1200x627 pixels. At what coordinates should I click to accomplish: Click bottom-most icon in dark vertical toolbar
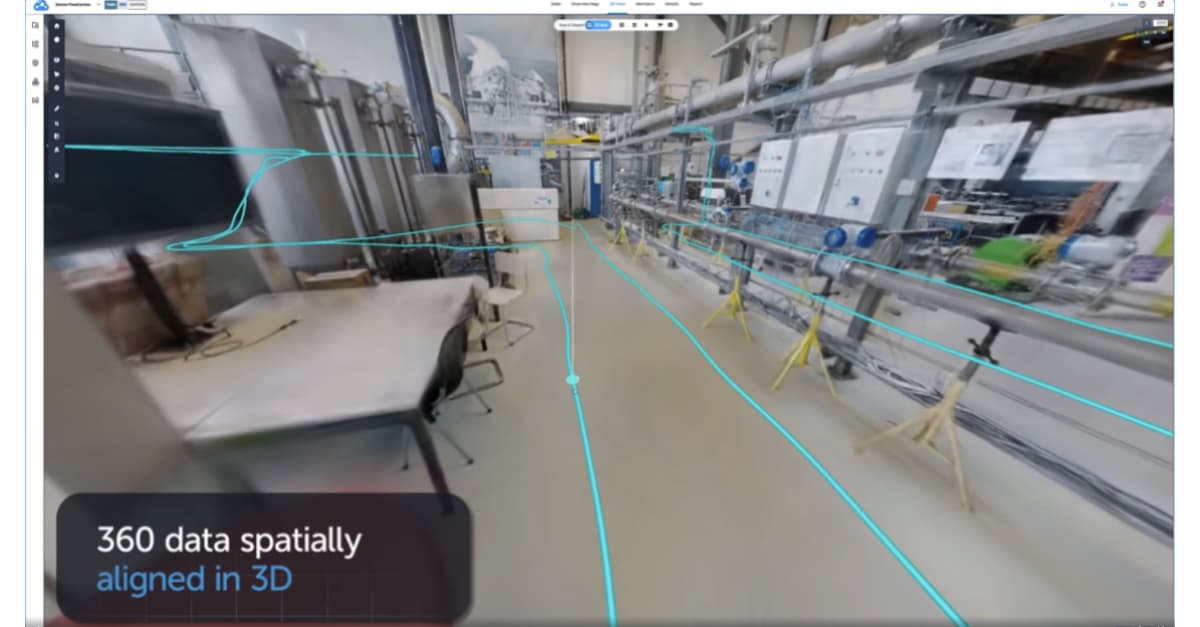[56, 175]
